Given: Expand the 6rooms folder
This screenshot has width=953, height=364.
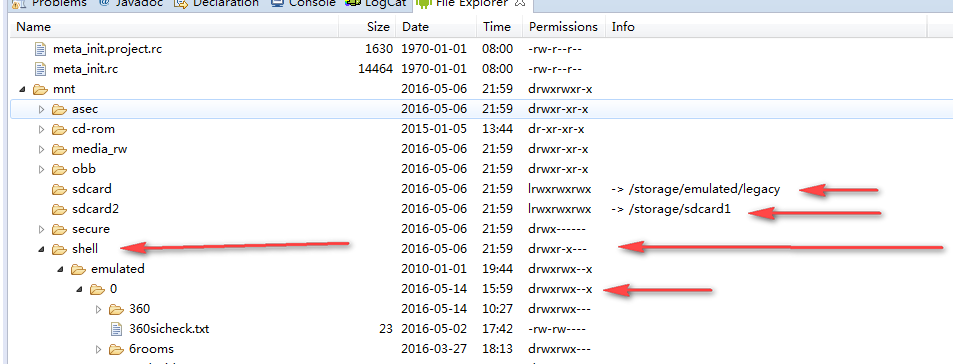Looking at the screenshot, I should point(99,349).
